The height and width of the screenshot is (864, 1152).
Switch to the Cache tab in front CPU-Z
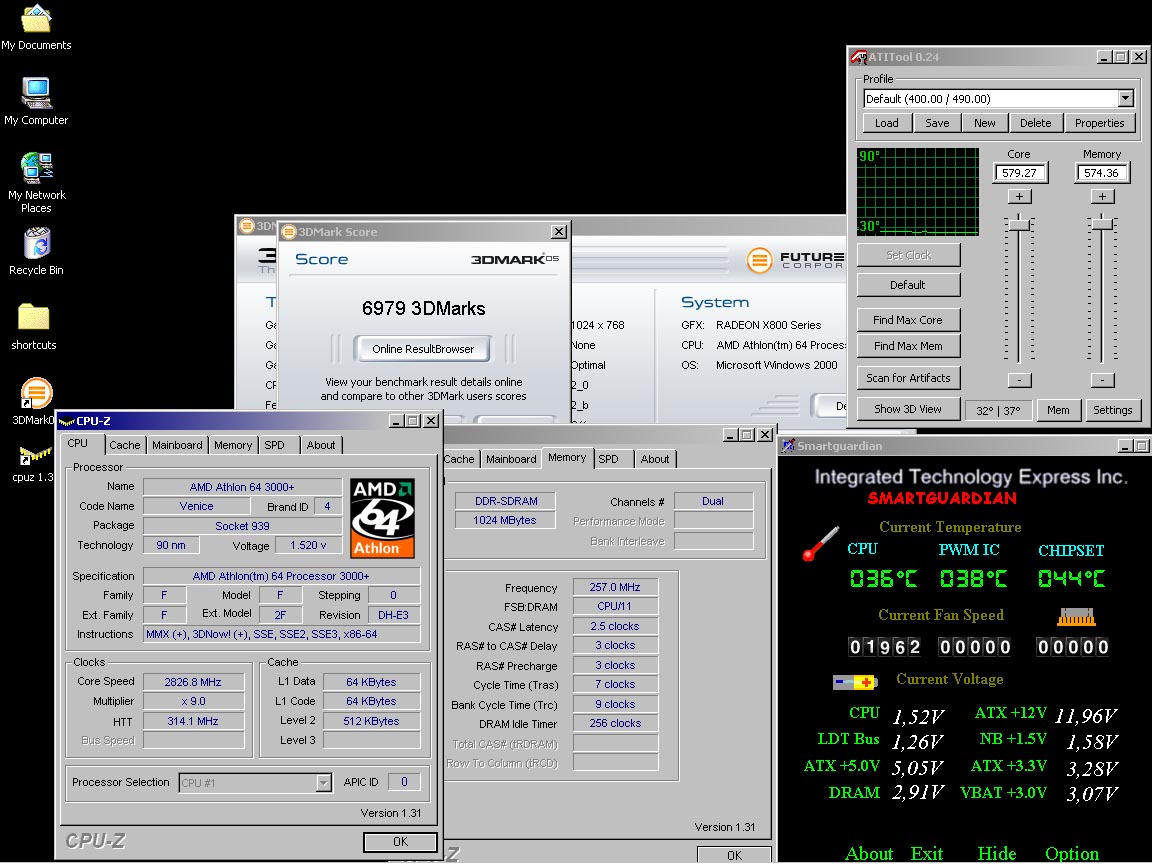point(125,445)
